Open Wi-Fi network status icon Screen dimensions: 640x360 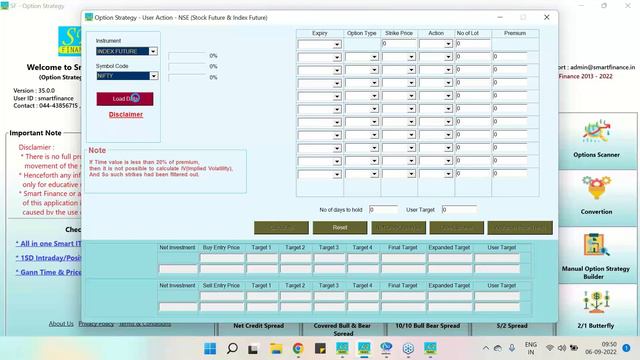[550, 348]
